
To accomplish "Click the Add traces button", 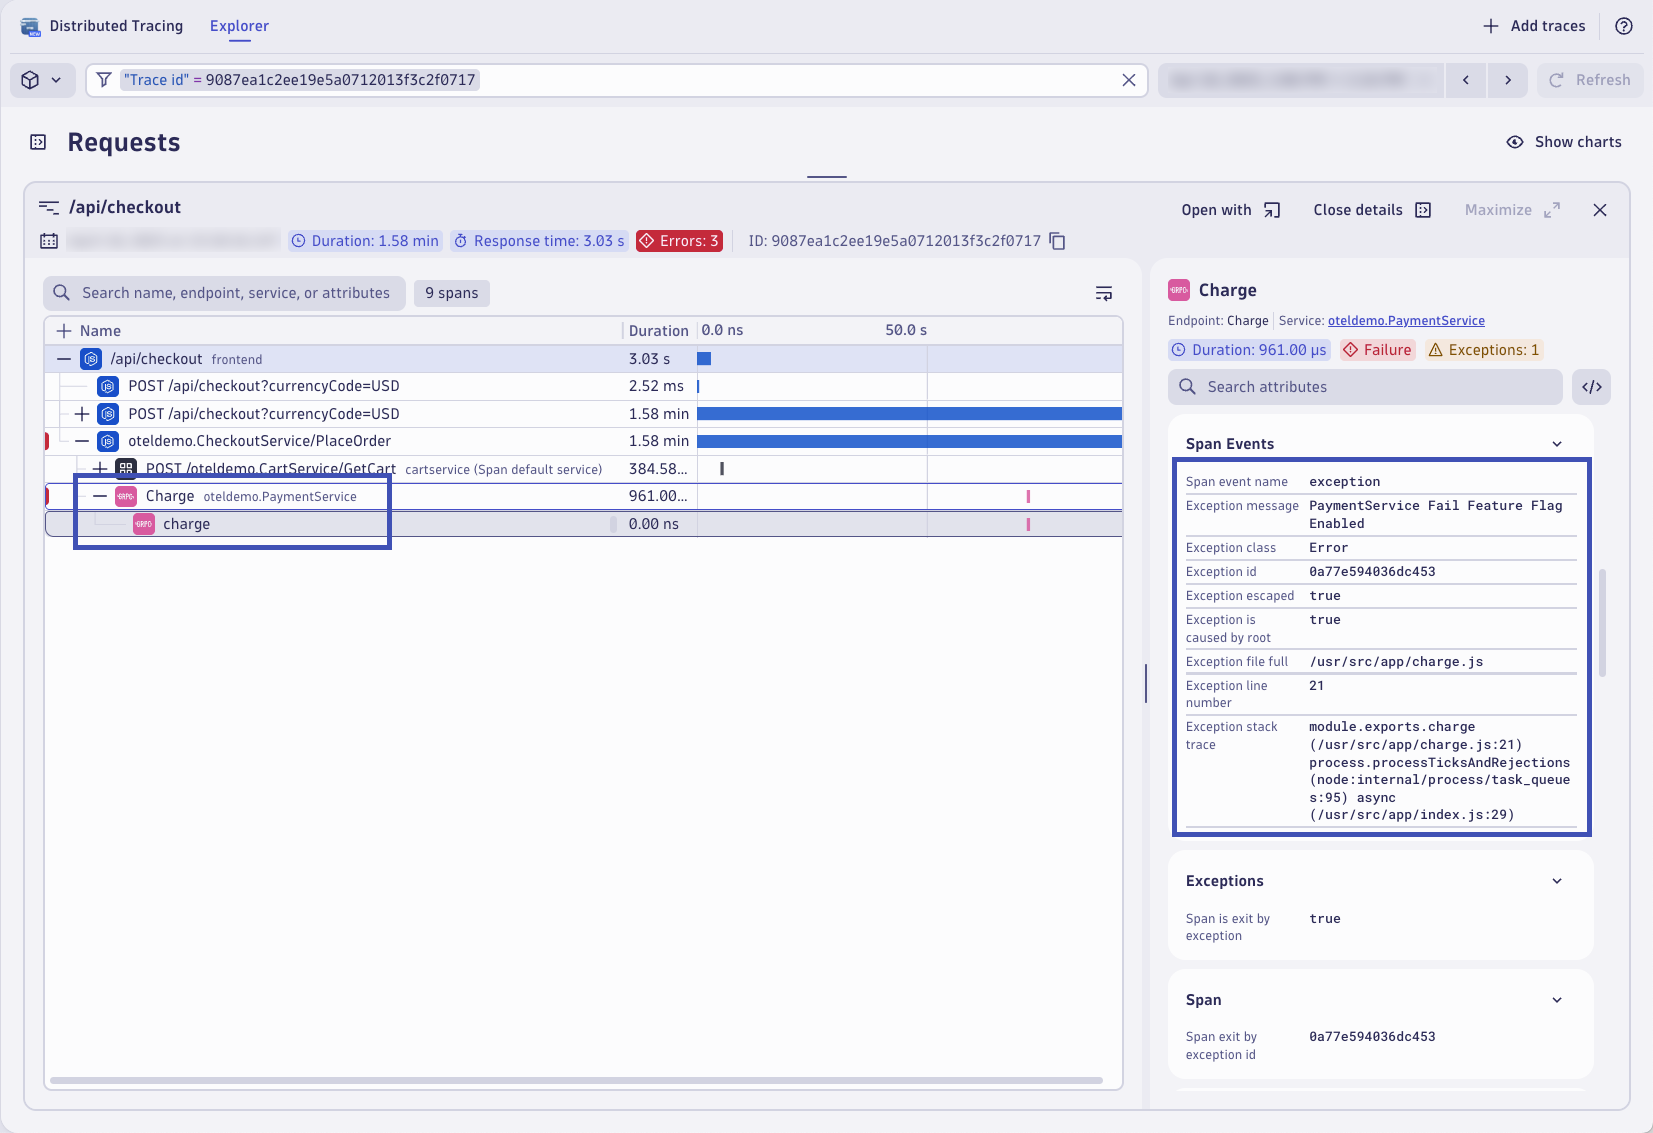I will pyautogui.click(x=1534, y=26).
